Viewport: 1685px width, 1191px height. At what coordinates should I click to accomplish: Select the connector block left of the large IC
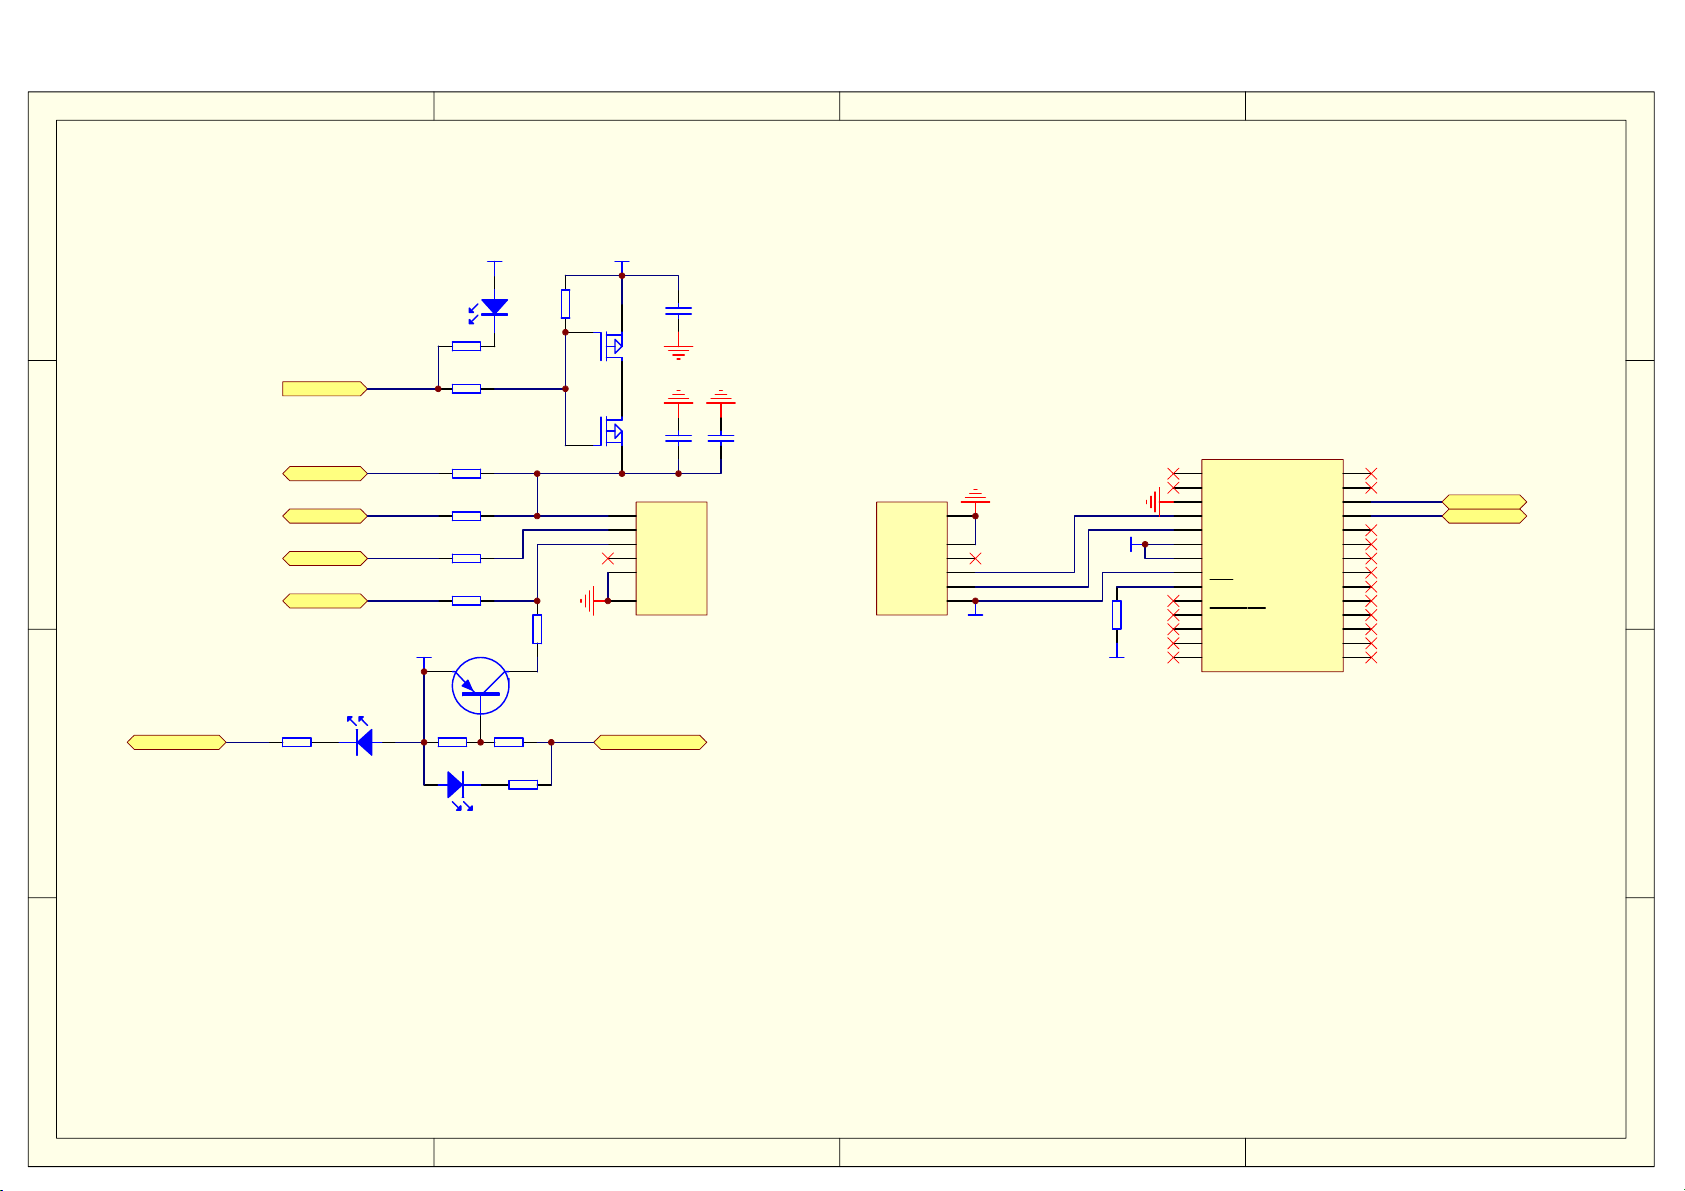click(911, 558)
